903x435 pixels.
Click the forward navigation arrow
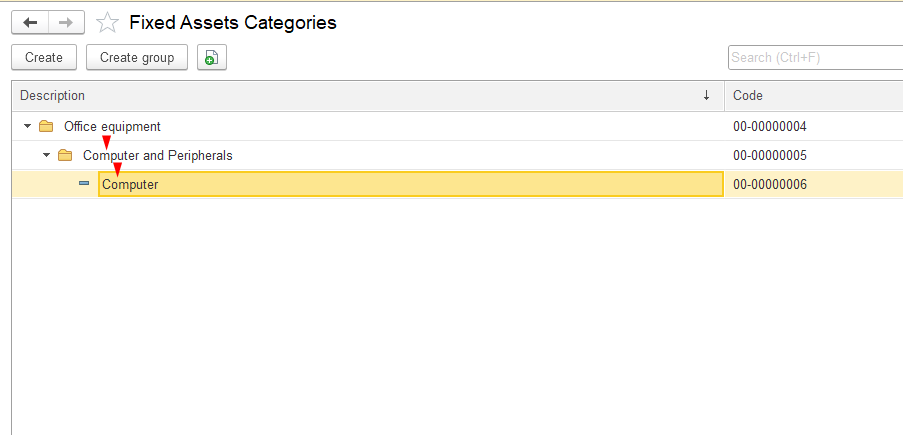pyautogui.click(x=66, y=22)
